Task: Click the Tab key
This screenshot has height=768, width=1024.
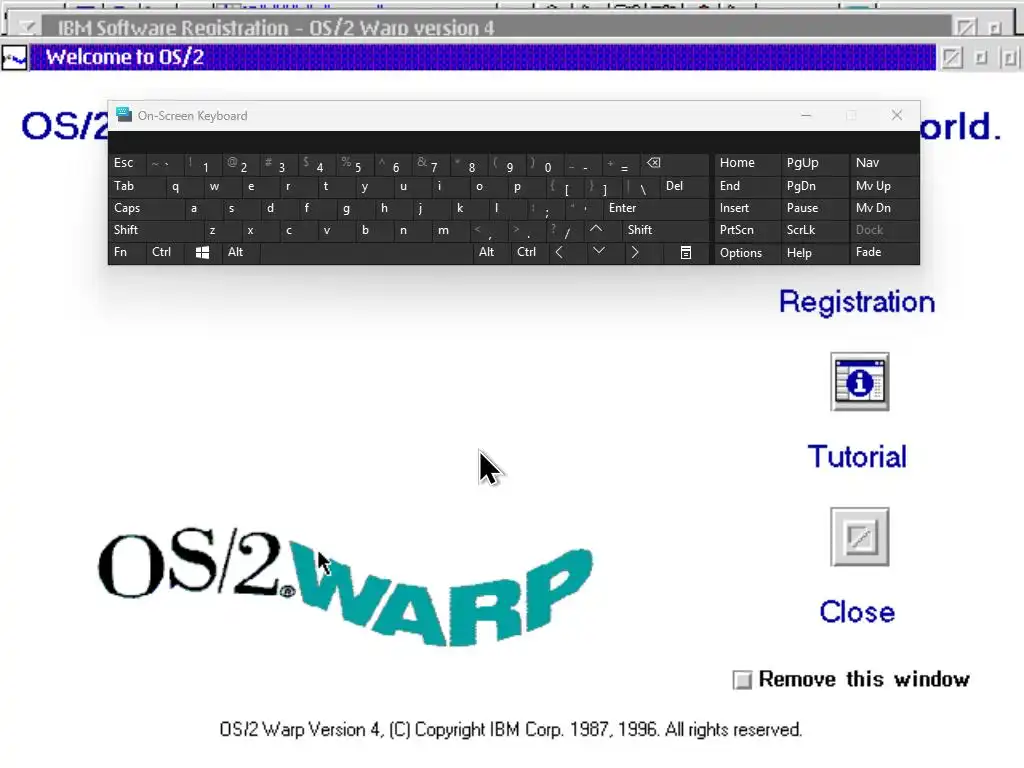Action: 136,186
